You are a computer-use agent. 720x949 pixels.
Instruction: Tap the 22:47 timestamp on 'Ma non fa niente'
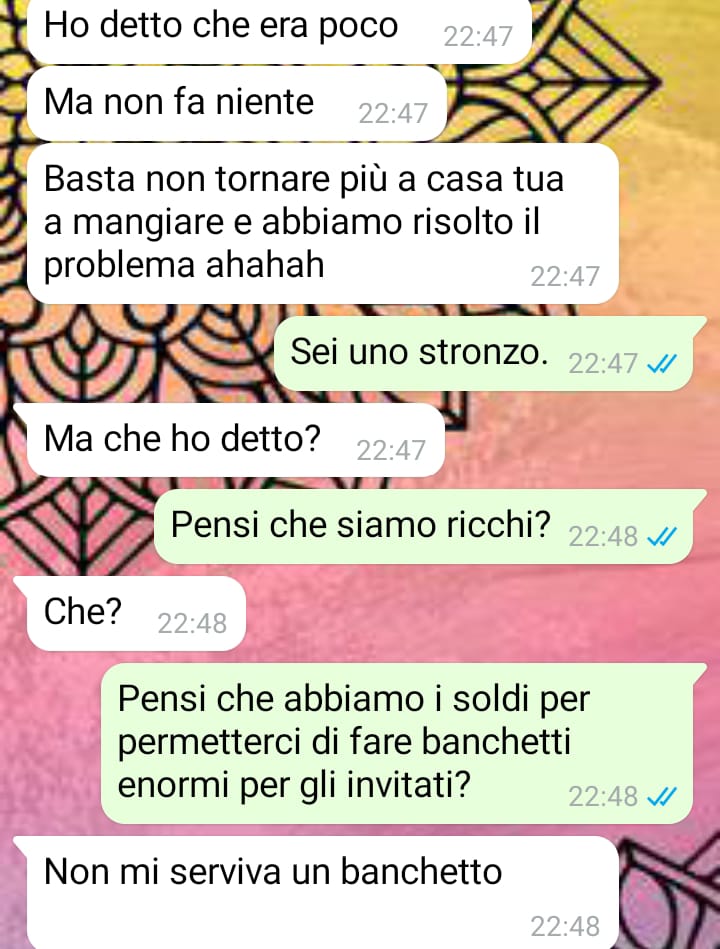click(393, 113)
